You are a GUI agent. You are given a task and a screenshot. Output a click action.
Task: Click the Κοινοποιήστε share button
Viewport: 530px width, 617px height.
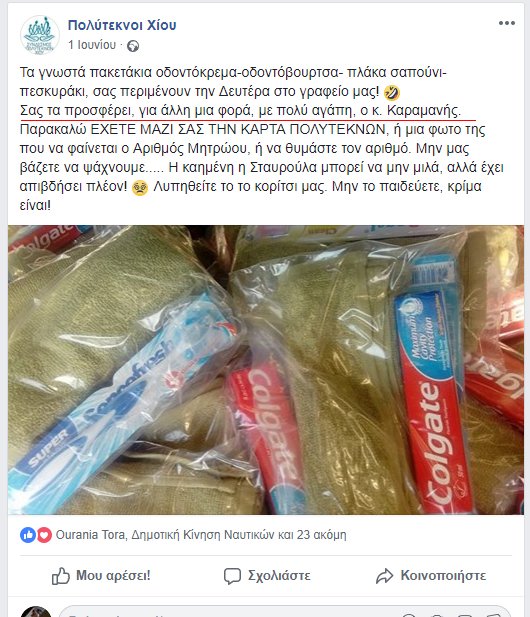click(x=431, y=576)
